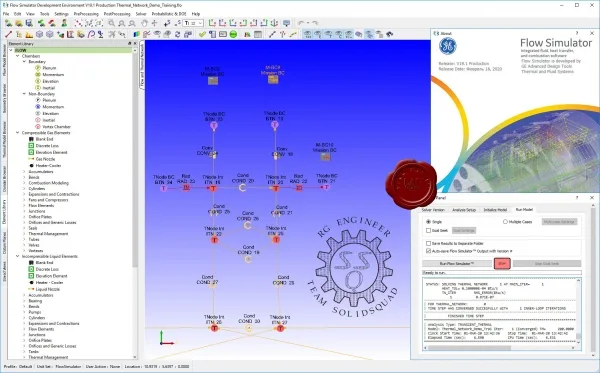Click the green circle minus icon

[233, 34]
